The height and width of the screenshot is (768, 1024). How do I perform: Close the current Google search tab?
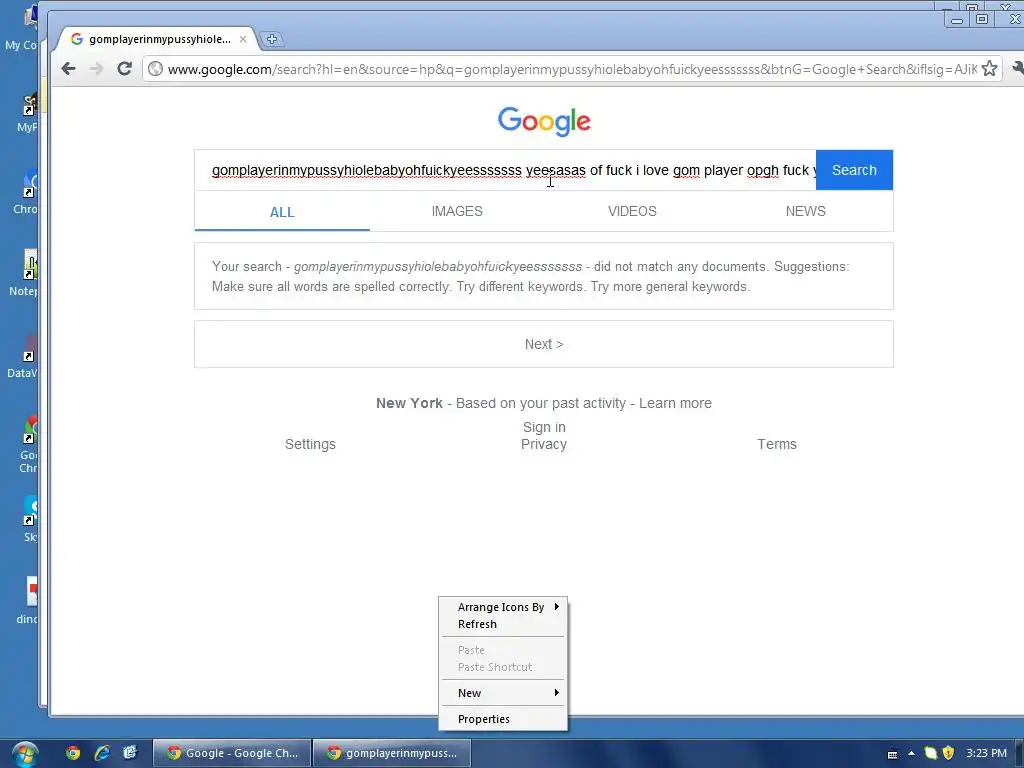243,39
